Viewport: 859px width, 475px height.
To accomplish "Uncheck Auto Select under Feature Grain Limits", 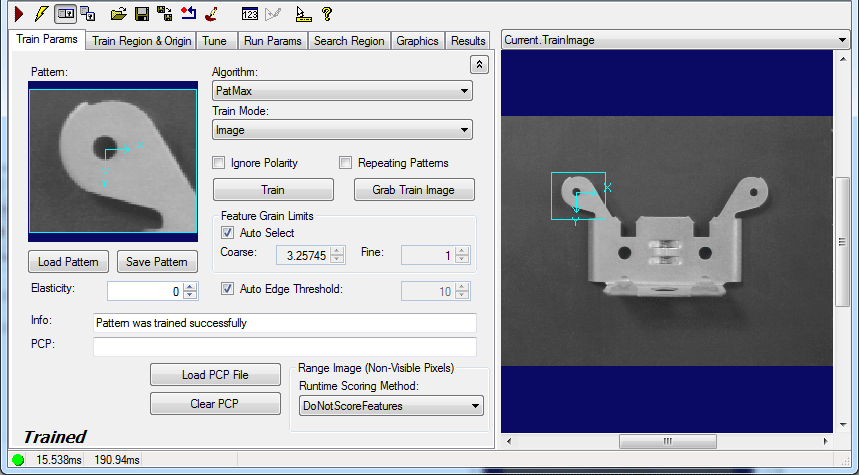I will pyautogui.click(x=227, y=233).
